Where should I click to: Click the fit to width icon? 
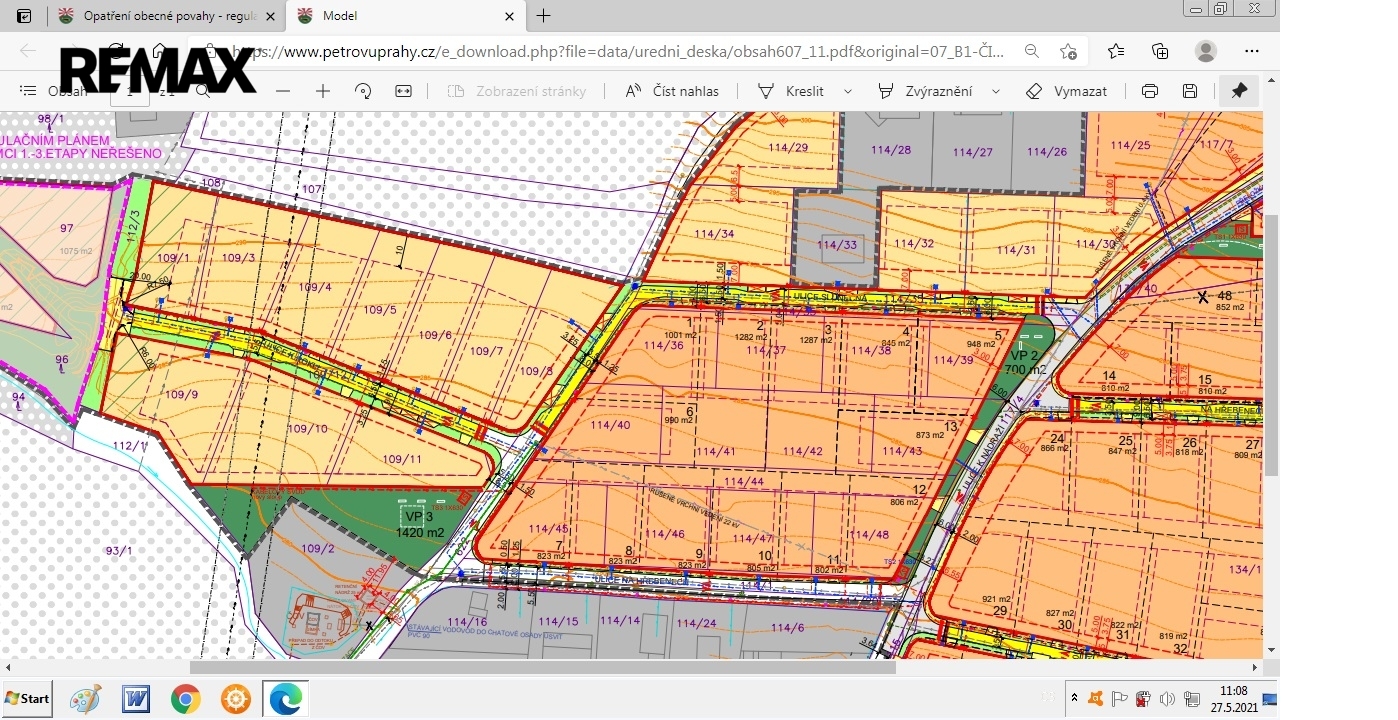coord(403,91)
